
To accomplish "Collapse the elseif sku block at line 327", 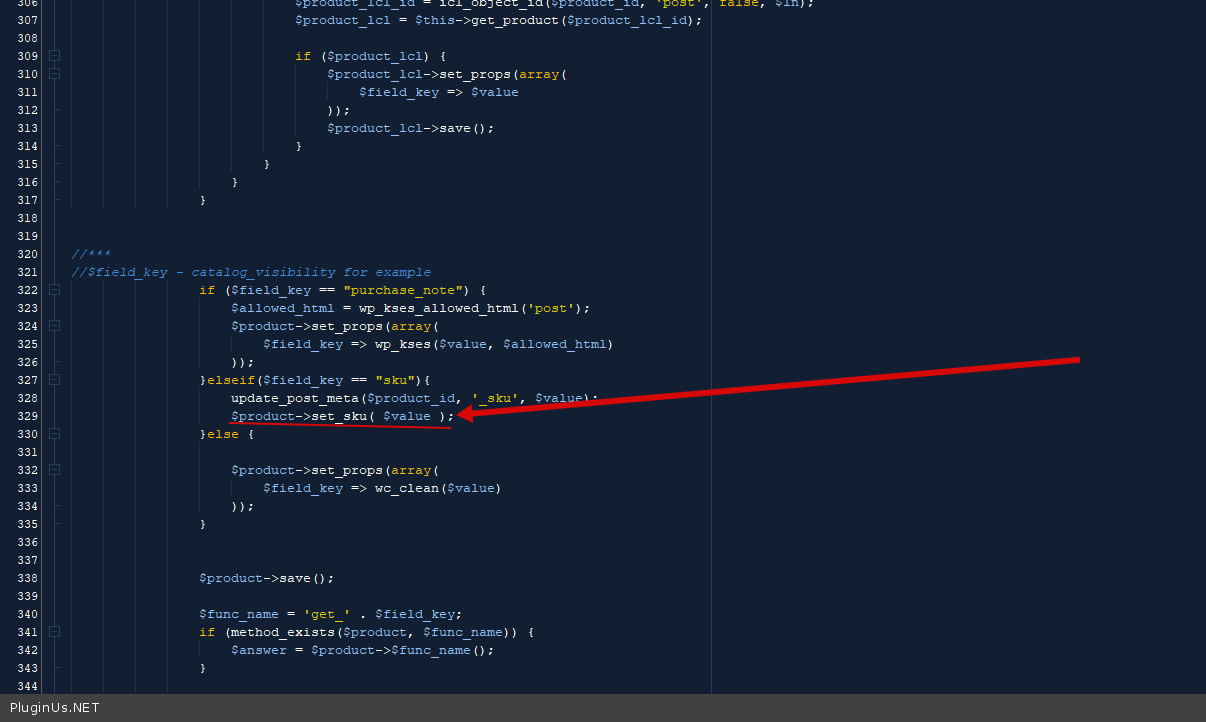I will [55, 380].
